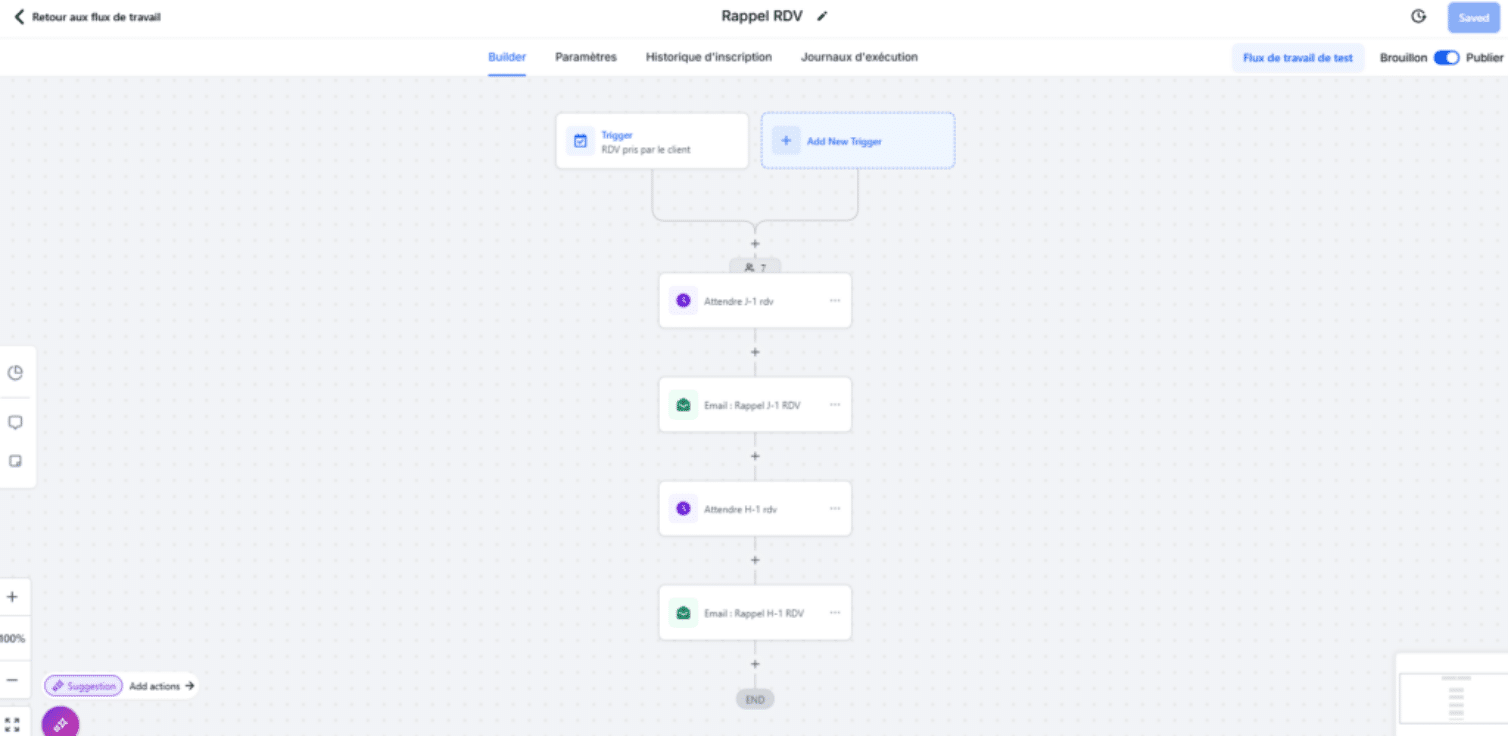Click Add New Trigger box

[x=858, y=140]
